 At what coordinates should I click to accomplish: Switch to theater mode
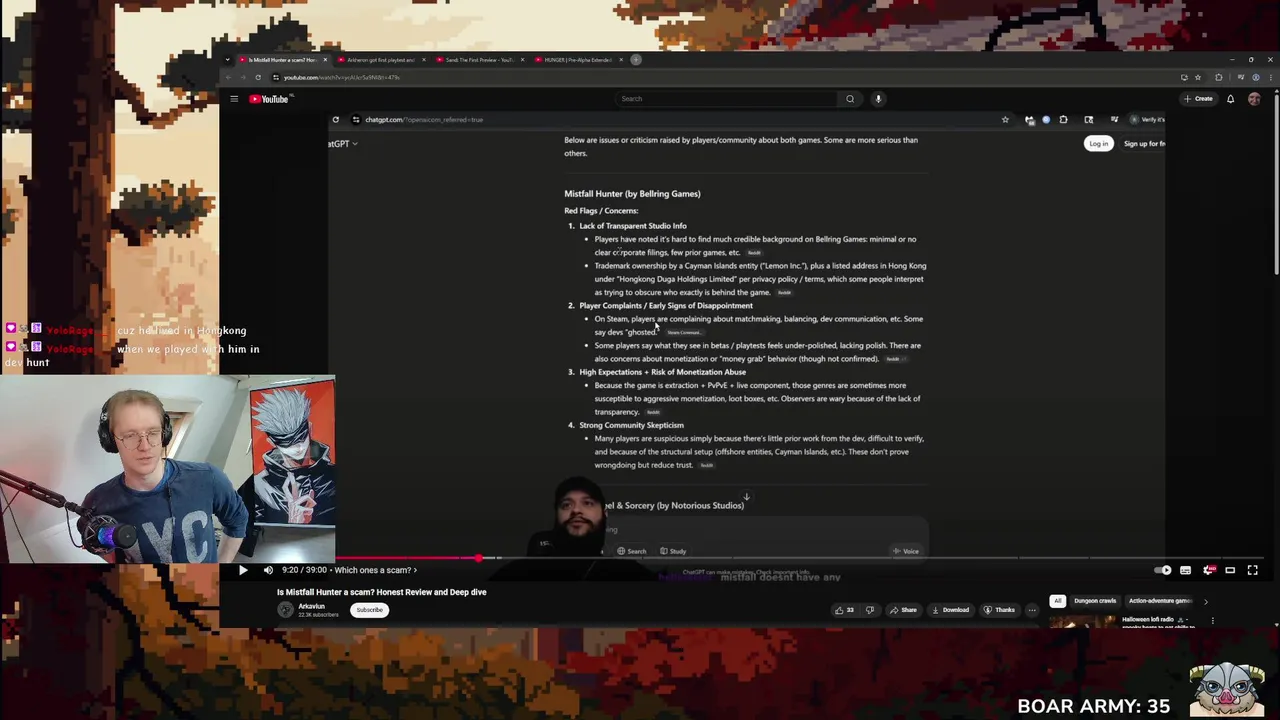coord(1230,570)
